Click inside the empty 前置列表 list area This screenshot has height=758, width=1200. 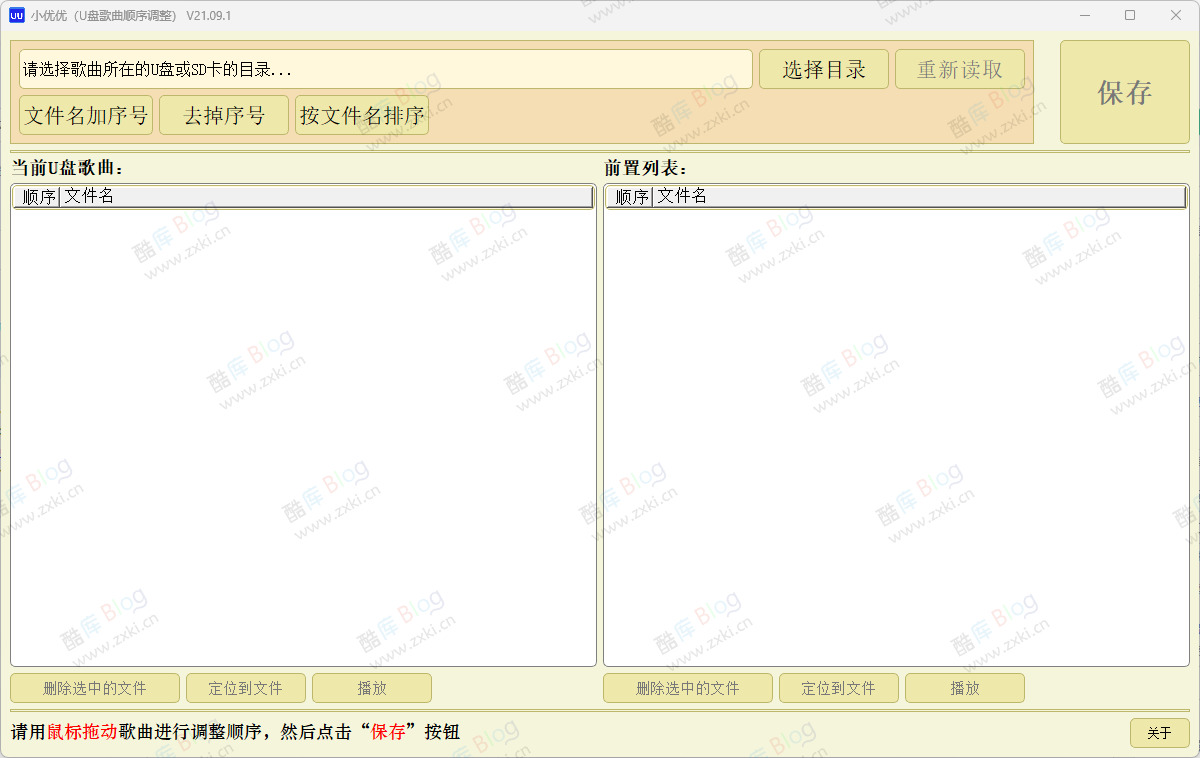click(x=895, y=430)
